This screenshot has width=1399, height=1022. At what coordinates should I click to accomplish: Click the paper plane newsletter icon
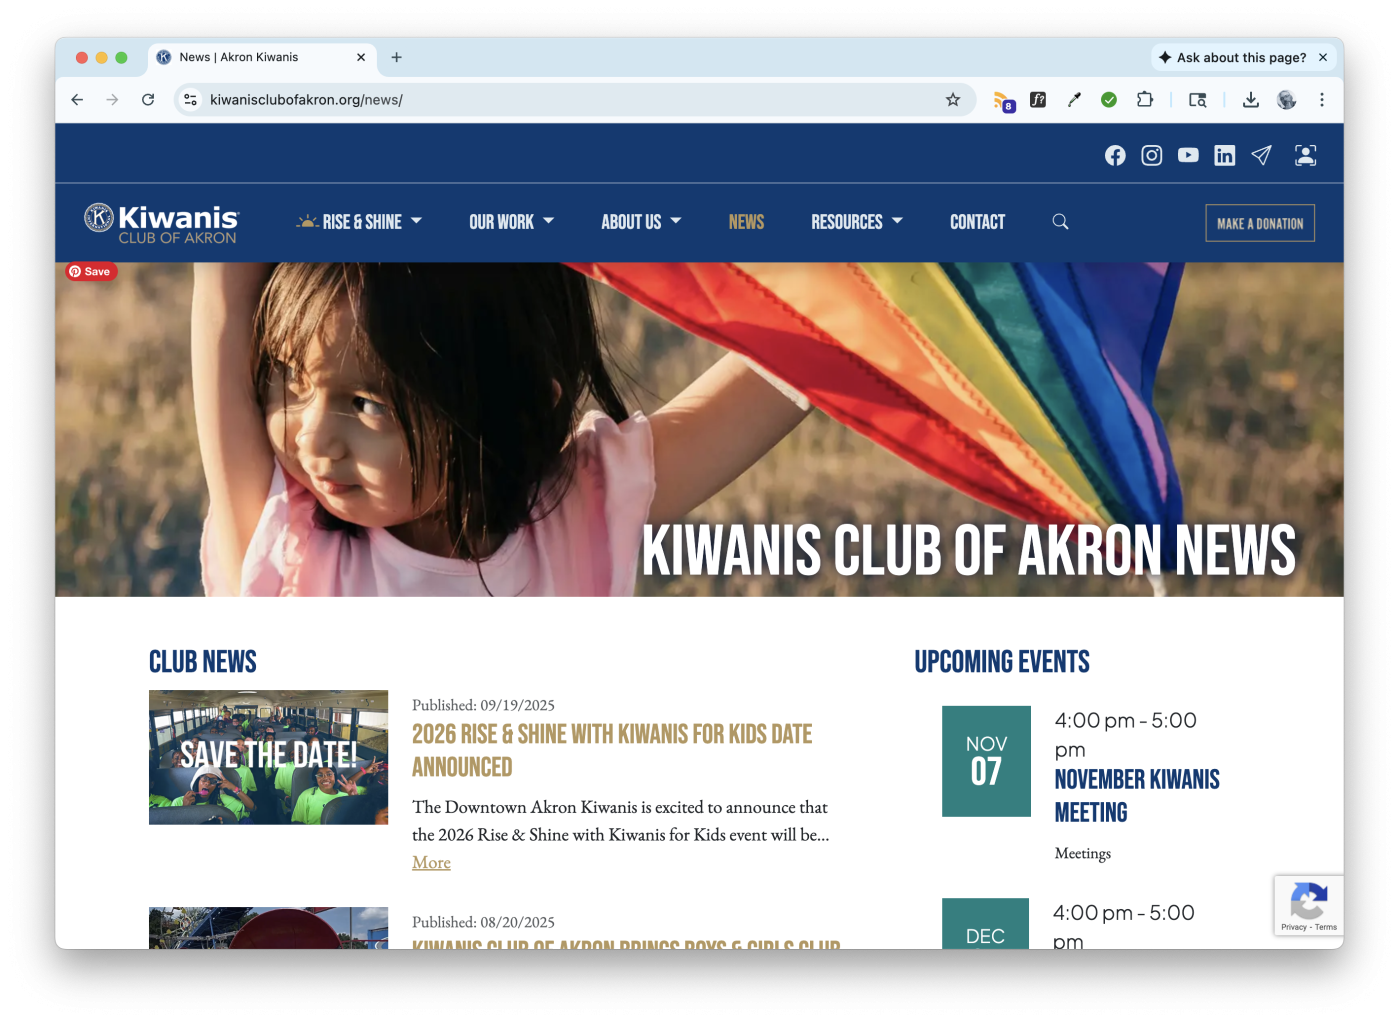(1261, 155)
